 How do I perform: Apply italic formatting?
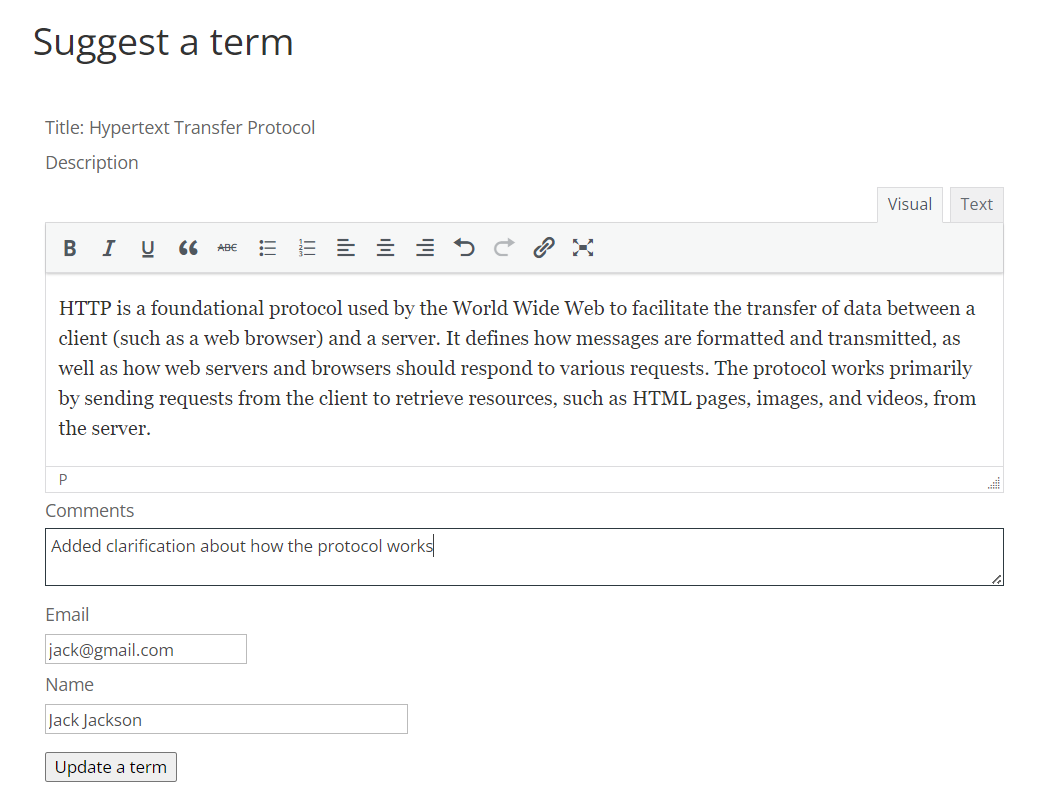(108, 248)
